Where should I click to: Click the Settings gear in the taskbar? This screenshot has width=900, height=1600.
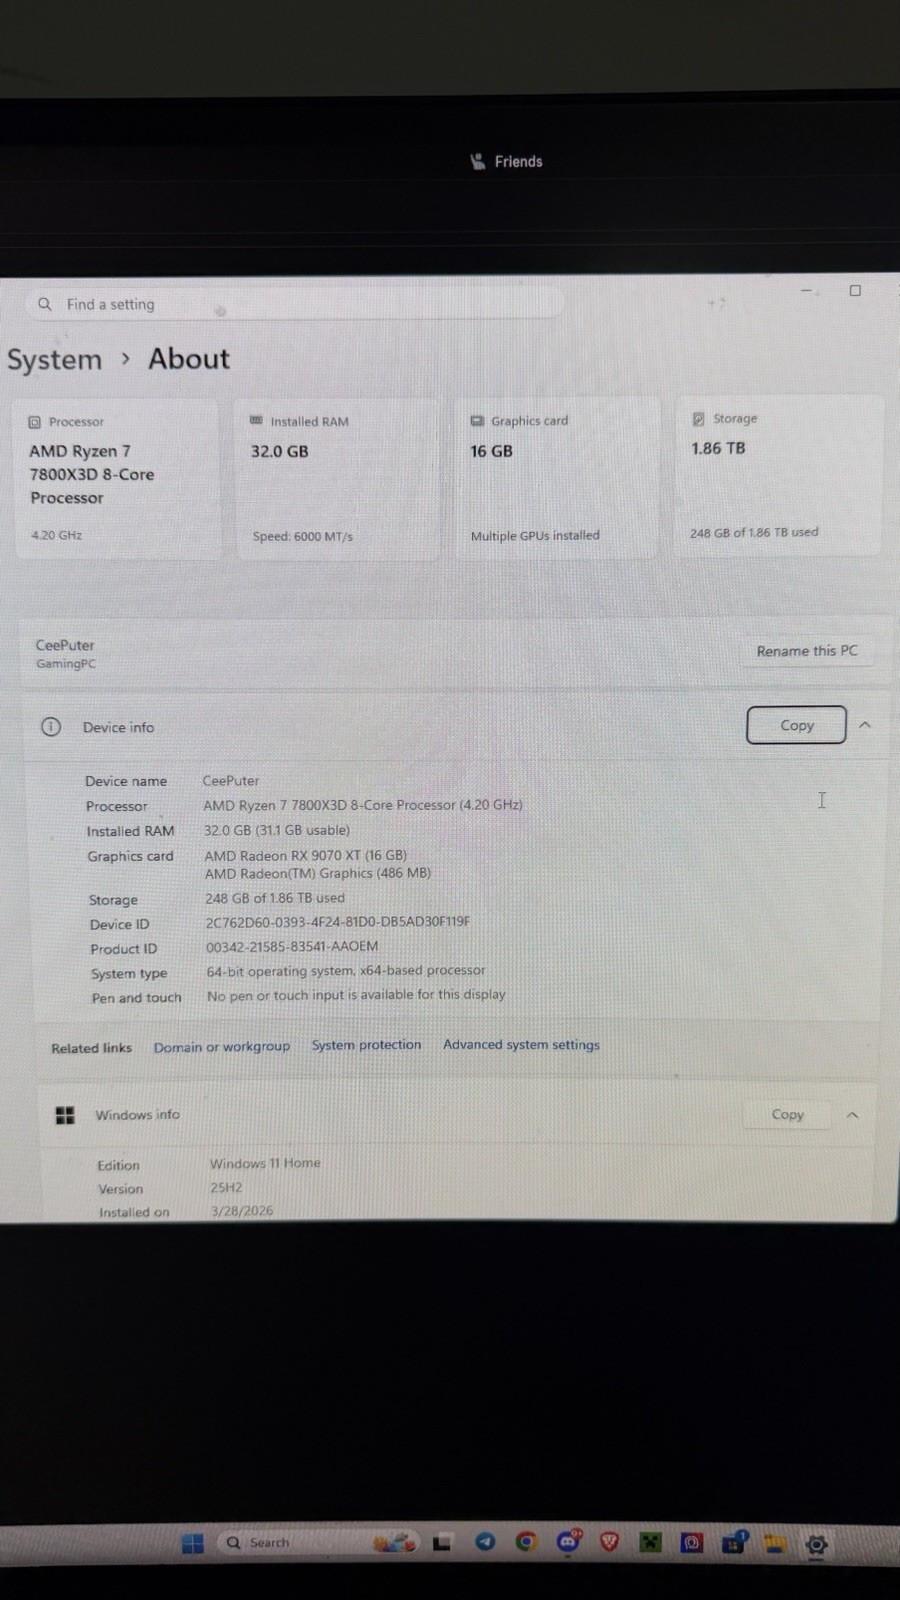tap(816, 1545)
